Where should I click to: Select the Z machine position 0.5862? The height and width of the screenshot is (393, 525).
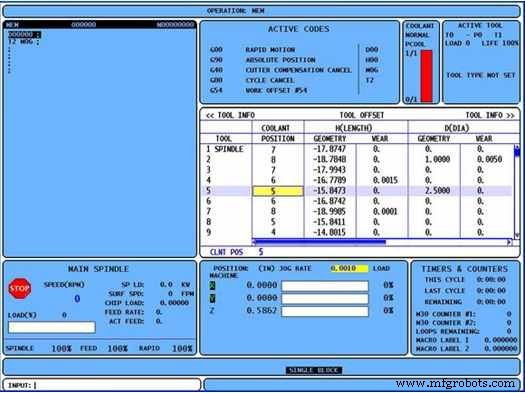(261, 311)
